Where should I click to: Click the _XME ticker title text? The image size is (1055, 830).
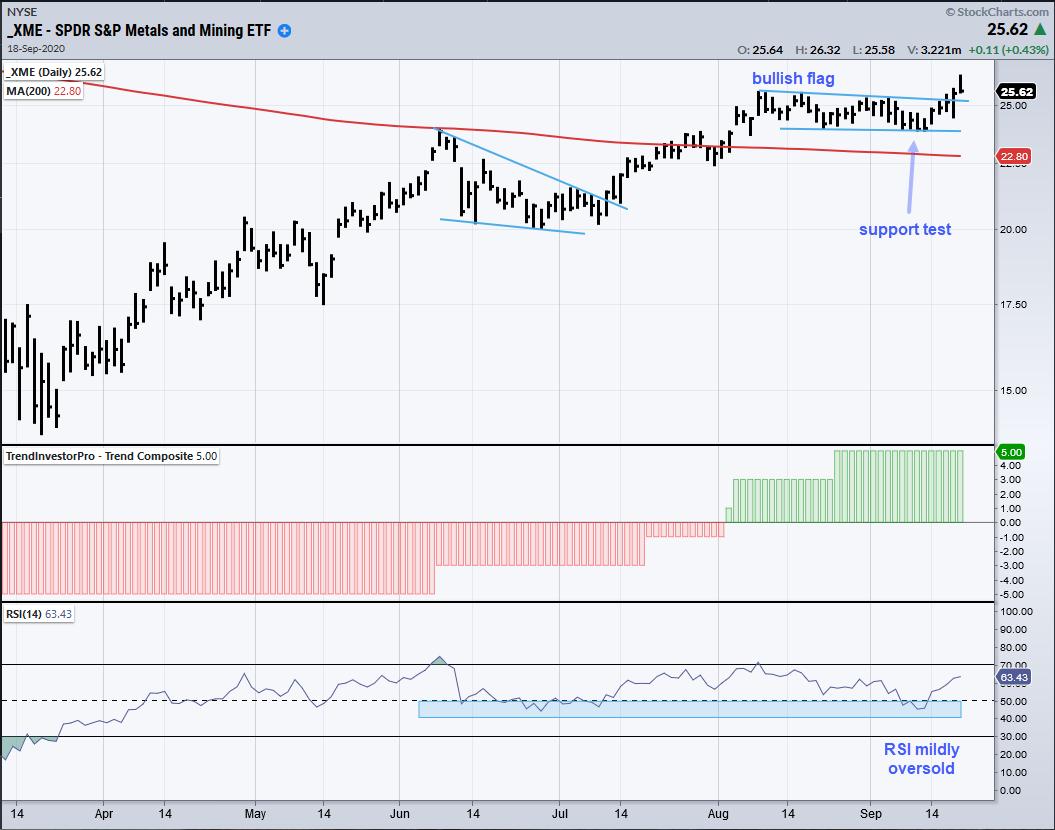click(x=140, y=31)
